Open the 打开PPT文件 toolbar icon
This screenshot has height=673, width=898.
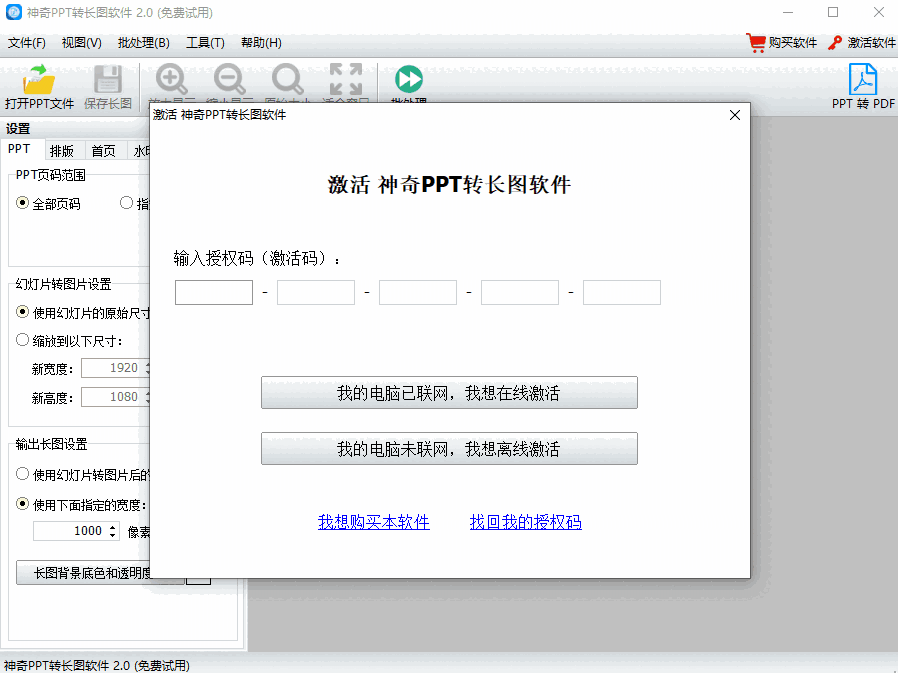(x=39, y=80)
